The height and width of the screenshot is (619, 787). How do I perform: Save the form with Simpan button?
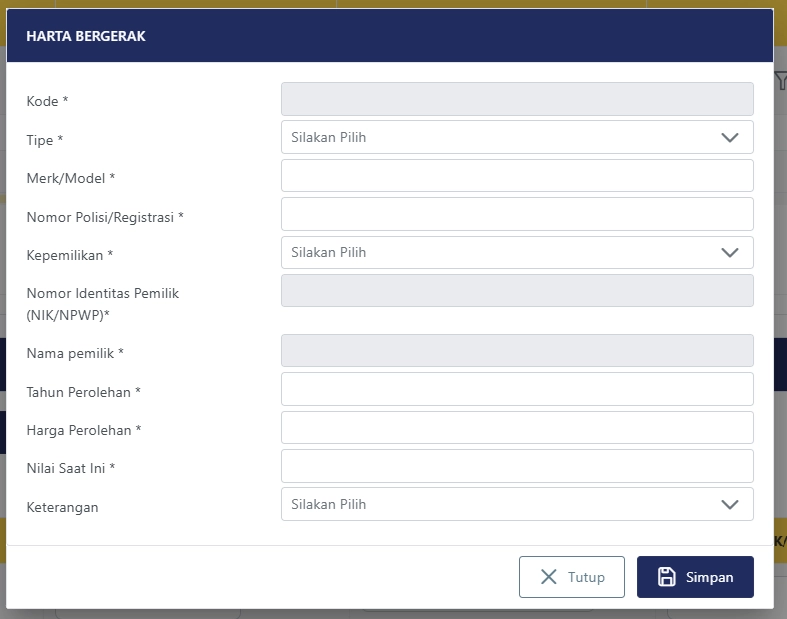coord(695,577)
